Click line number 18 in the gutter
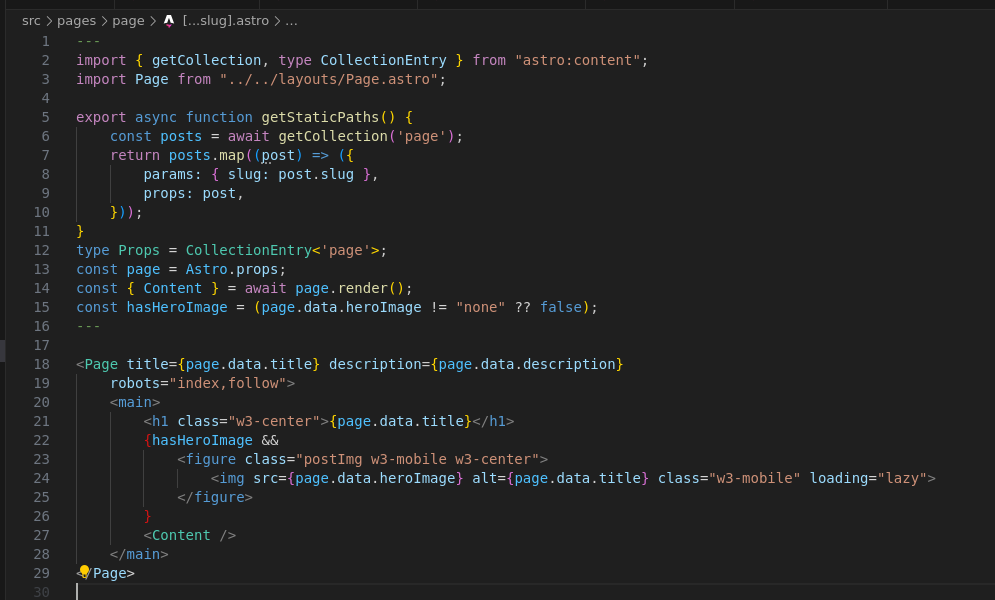Viewport: 995px width, 600px height. [x=41, y=364]
